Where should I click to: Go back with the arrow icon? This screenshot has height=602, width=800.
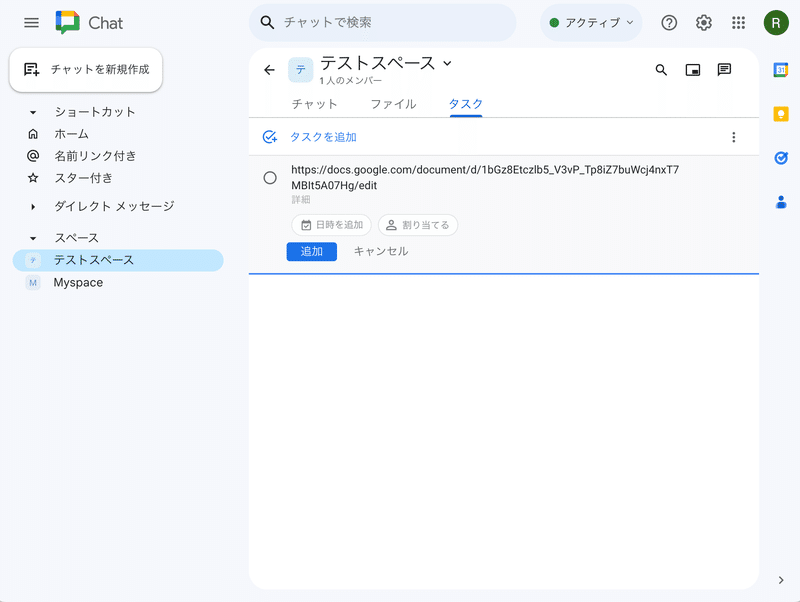coord(269,70)
